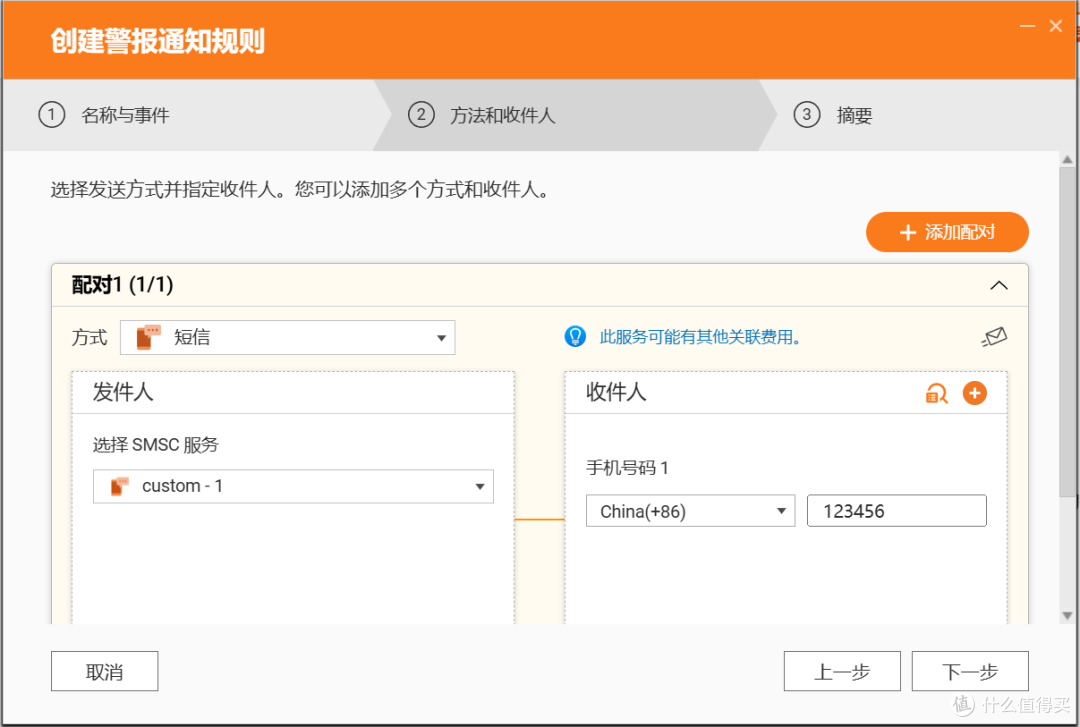Click the select recipient from NAS users icon
The width and height of the screenshot is (1080, 727).
coord(937,393)
